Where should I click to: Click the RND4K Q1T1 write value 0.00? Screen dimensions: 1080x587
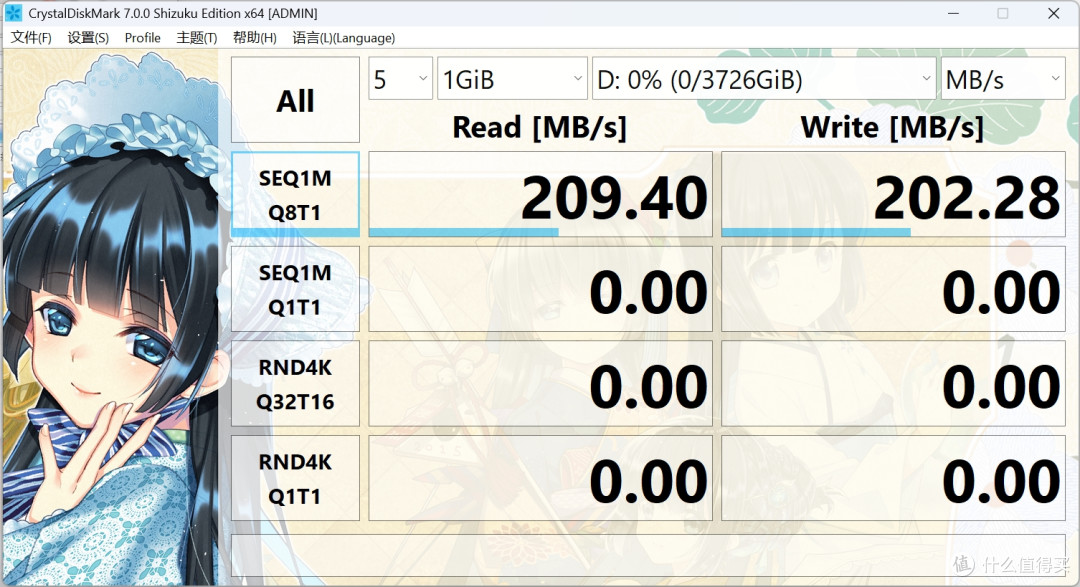point(893,478)
